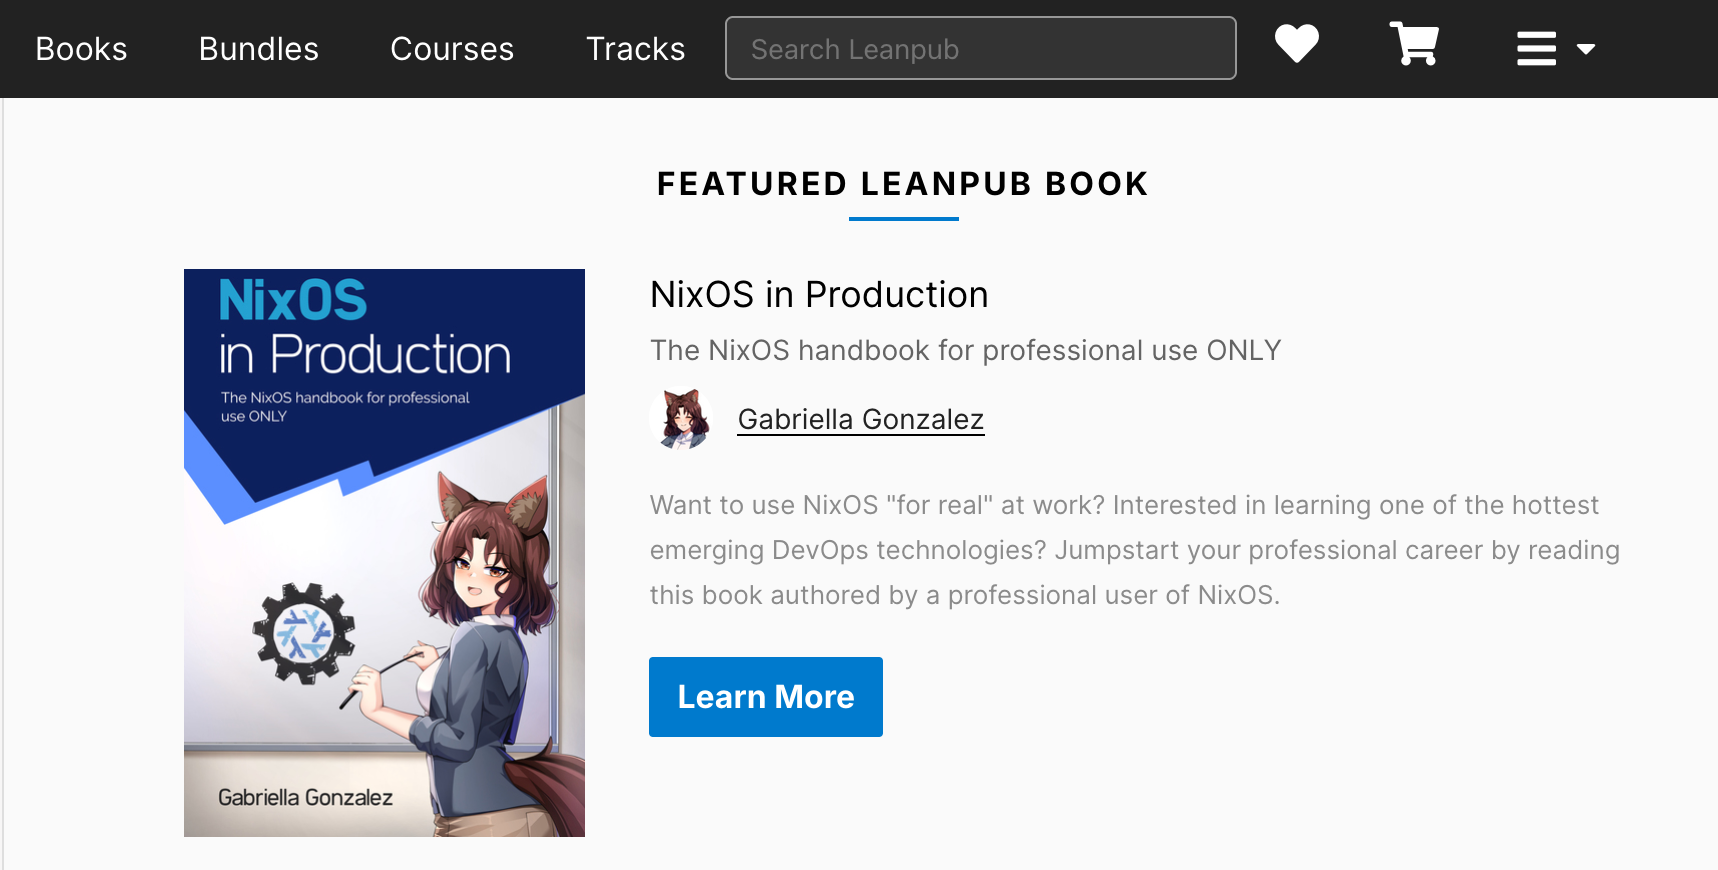The height and width of the screenshot is (870, 1718).
Task: Focus the Search Leanpub field
Action: tap(980, 48)
